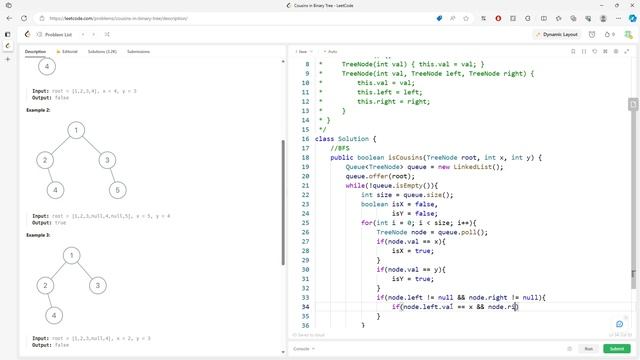Open the Problem List panel
The image size is (640, 360).
pos(55,35)
